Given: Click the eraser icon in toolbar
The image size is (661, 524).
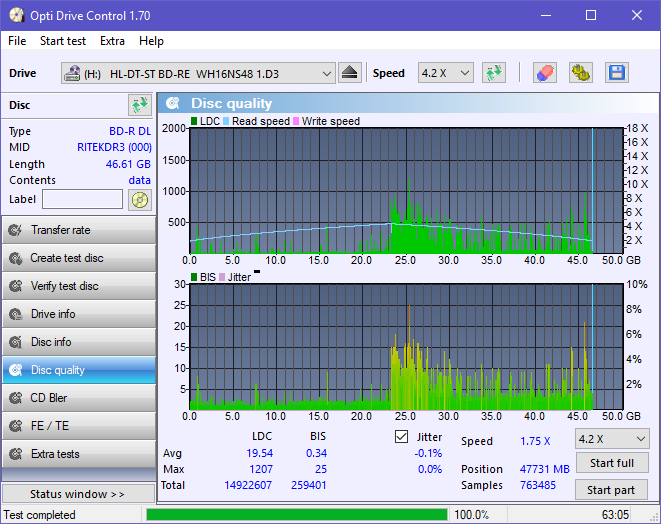Looking at the screenshot, I should (x=545, y=73).
